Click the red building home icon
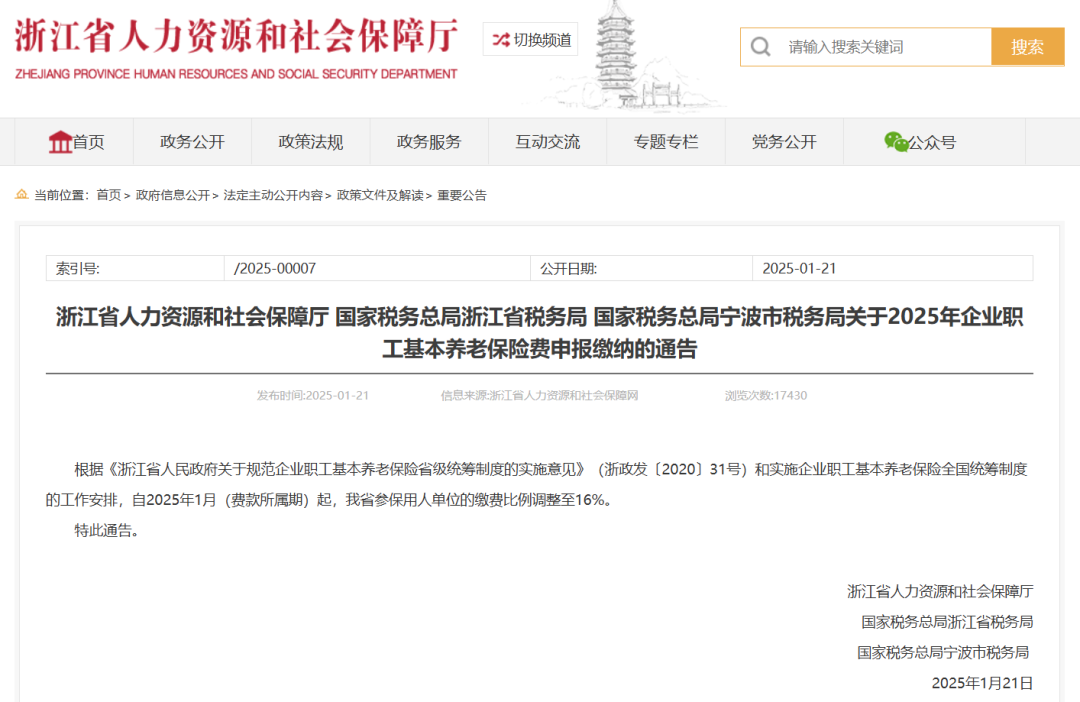Image resolution: width=1080 pixels, height=702 pixels. [x=60, y=142]
